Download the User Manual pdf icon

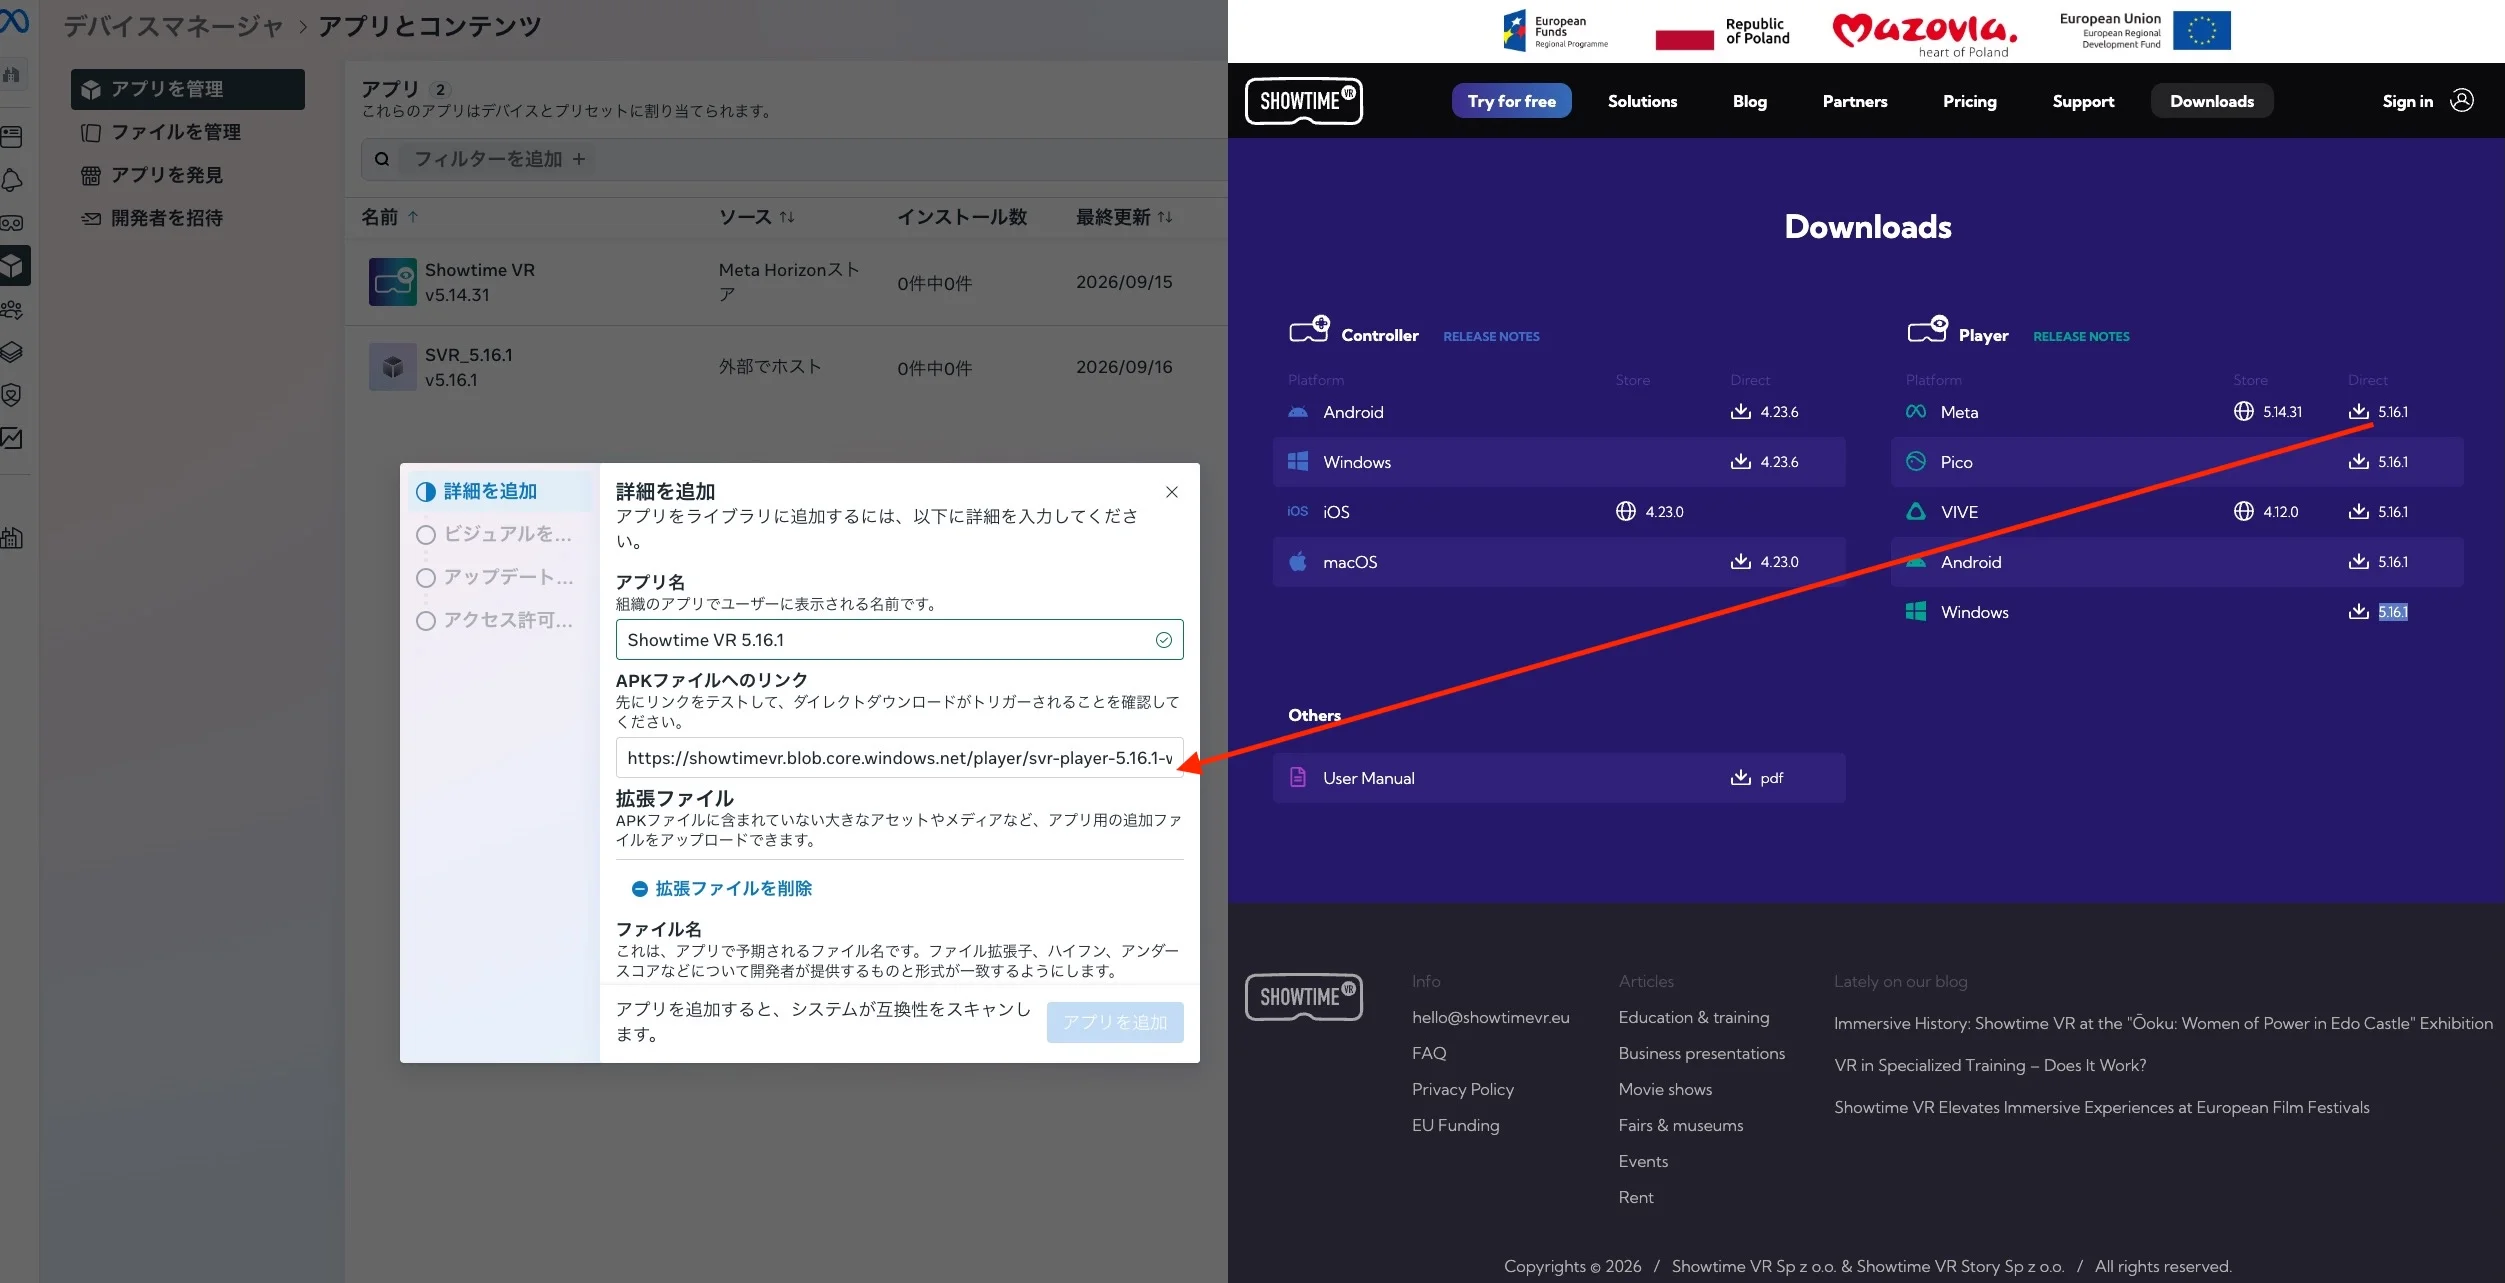click(1740, 777)
